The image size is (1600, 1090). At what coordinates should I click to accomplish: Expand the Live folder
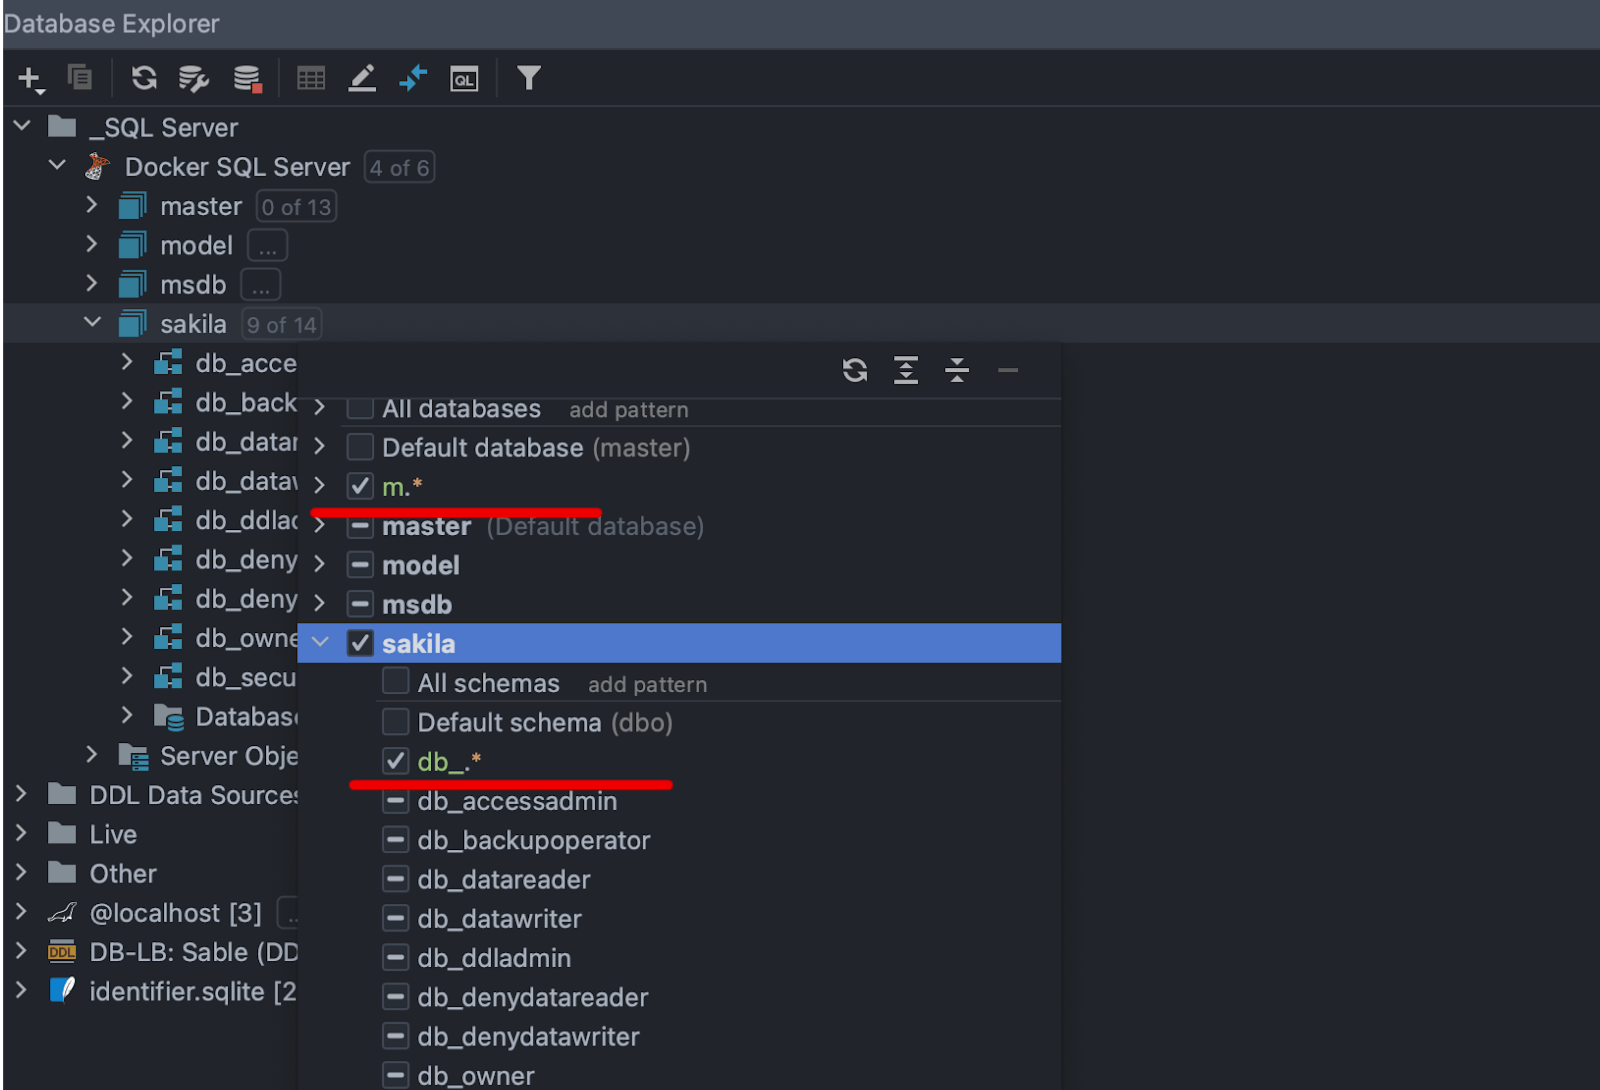[x=21, y=833]
